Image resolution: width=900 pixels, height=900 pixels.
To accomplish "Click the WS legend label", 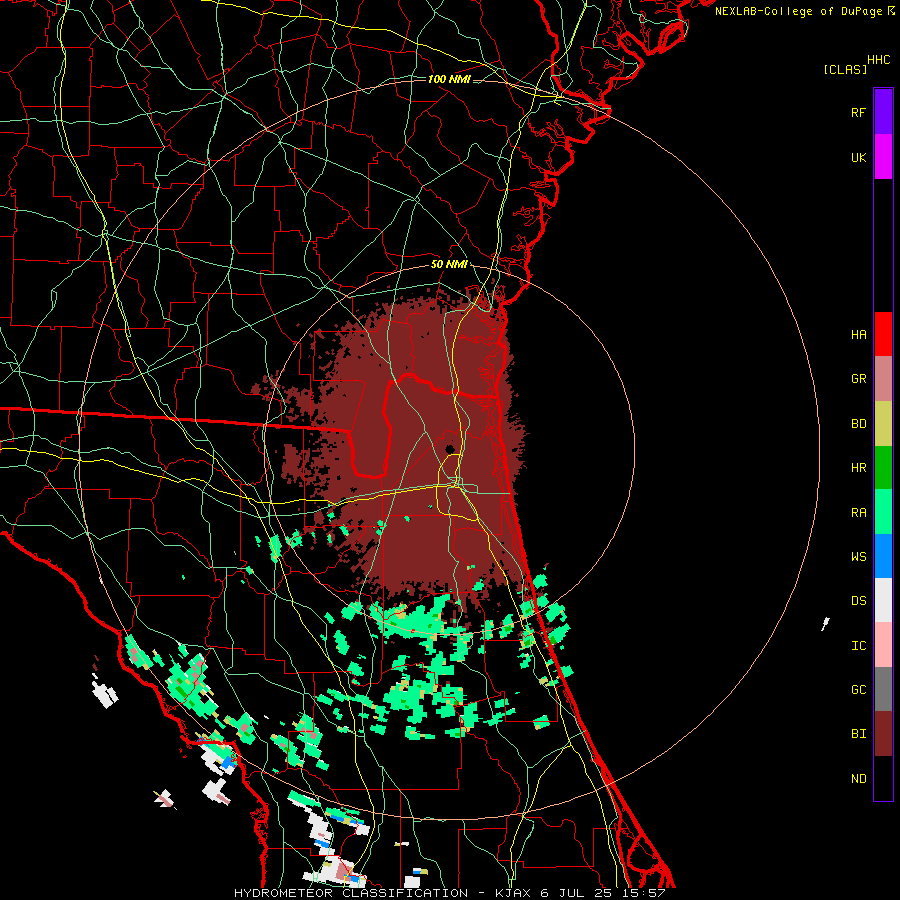I will pyautogui.click(x=858, y=556).
